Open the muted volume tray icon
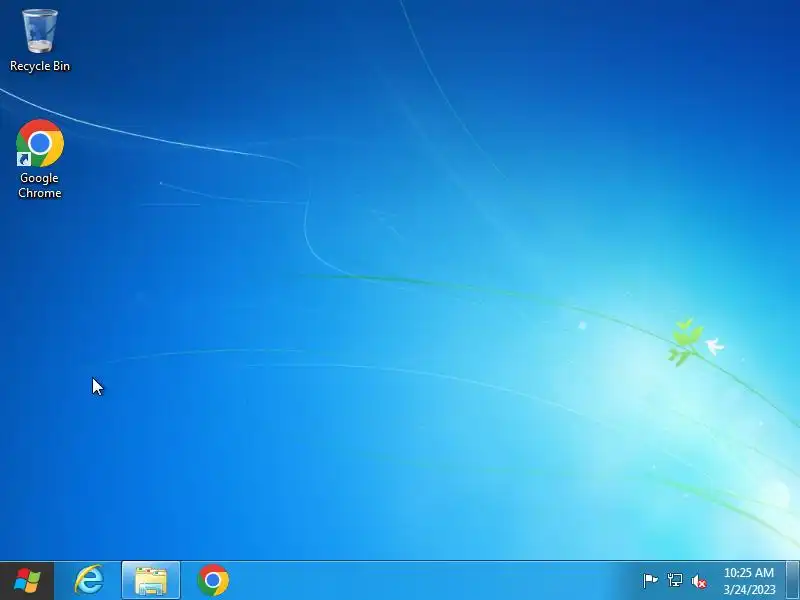The width and height of the screenshot is (800, 600). pyautogui.click(x=699, y=581)
